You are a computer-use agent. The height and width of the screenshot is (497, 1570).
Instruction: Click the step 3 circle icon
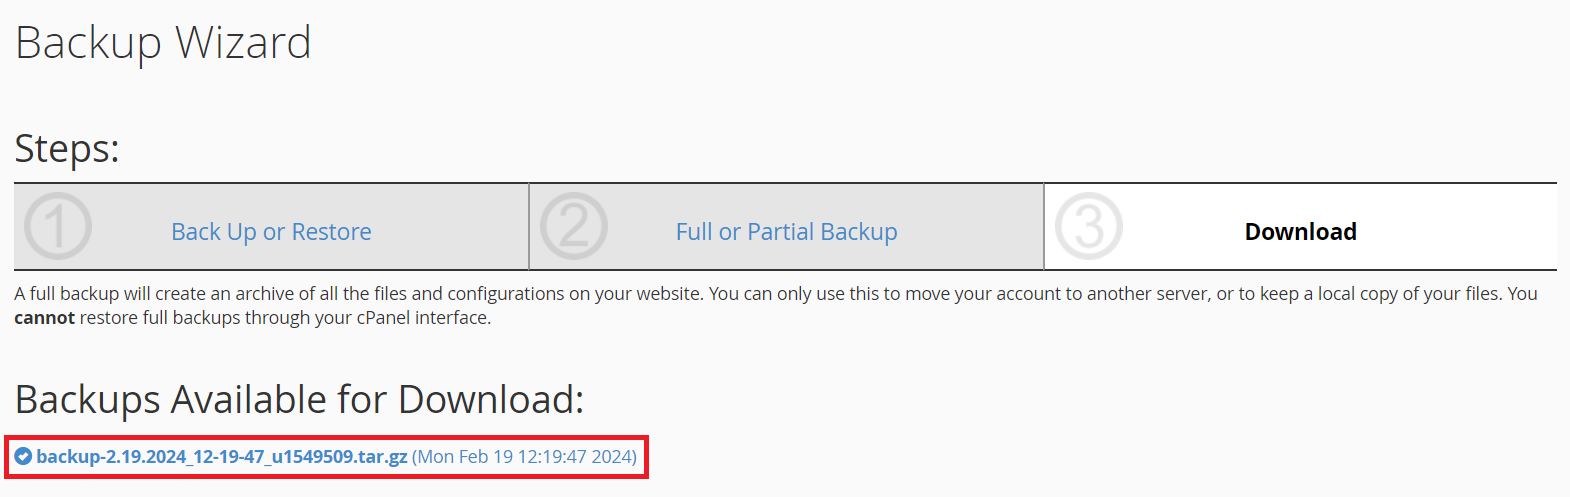pos(1089,227)
